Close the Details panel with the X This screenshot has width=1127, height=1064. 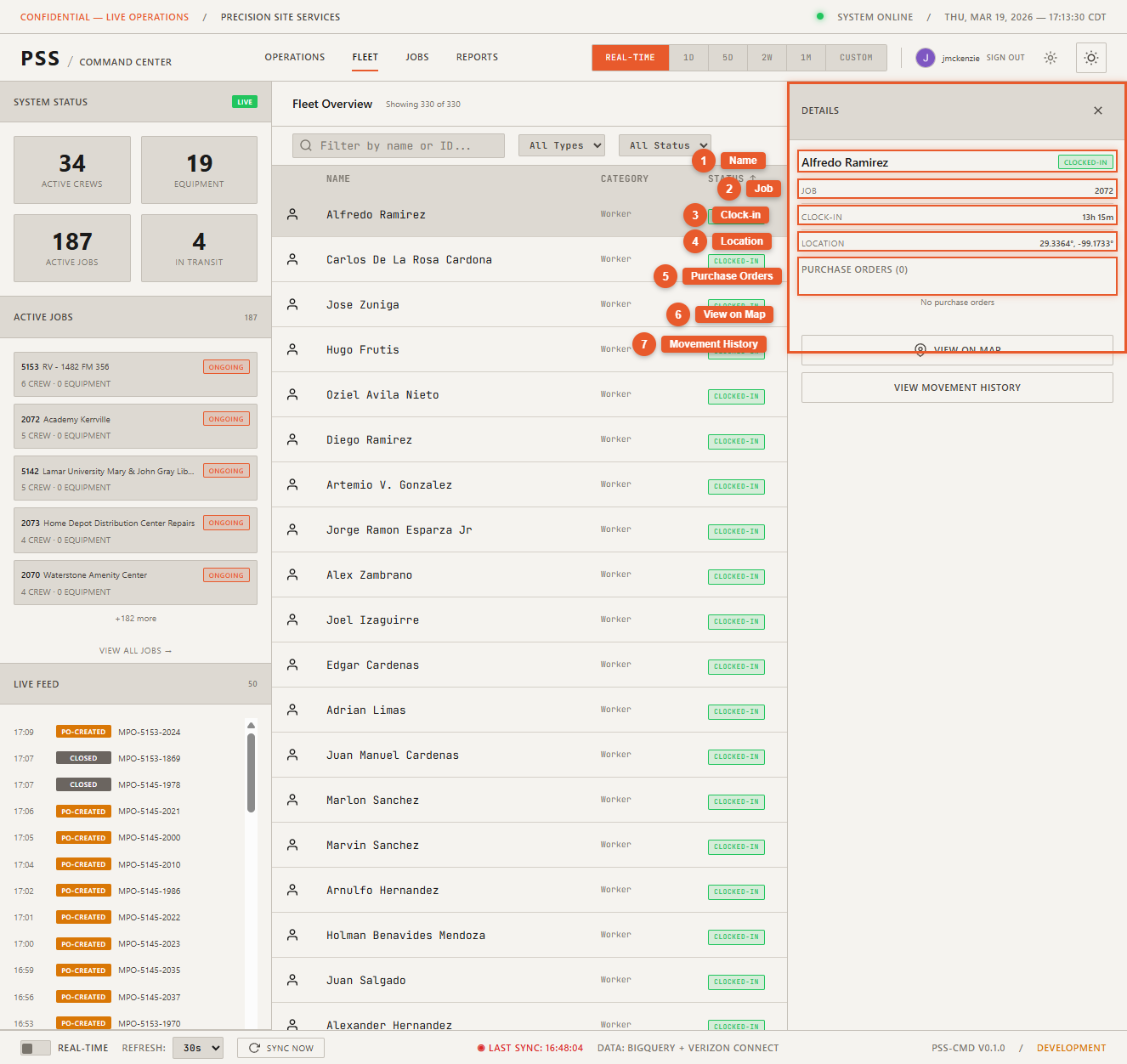click(x=1097, y=111)
